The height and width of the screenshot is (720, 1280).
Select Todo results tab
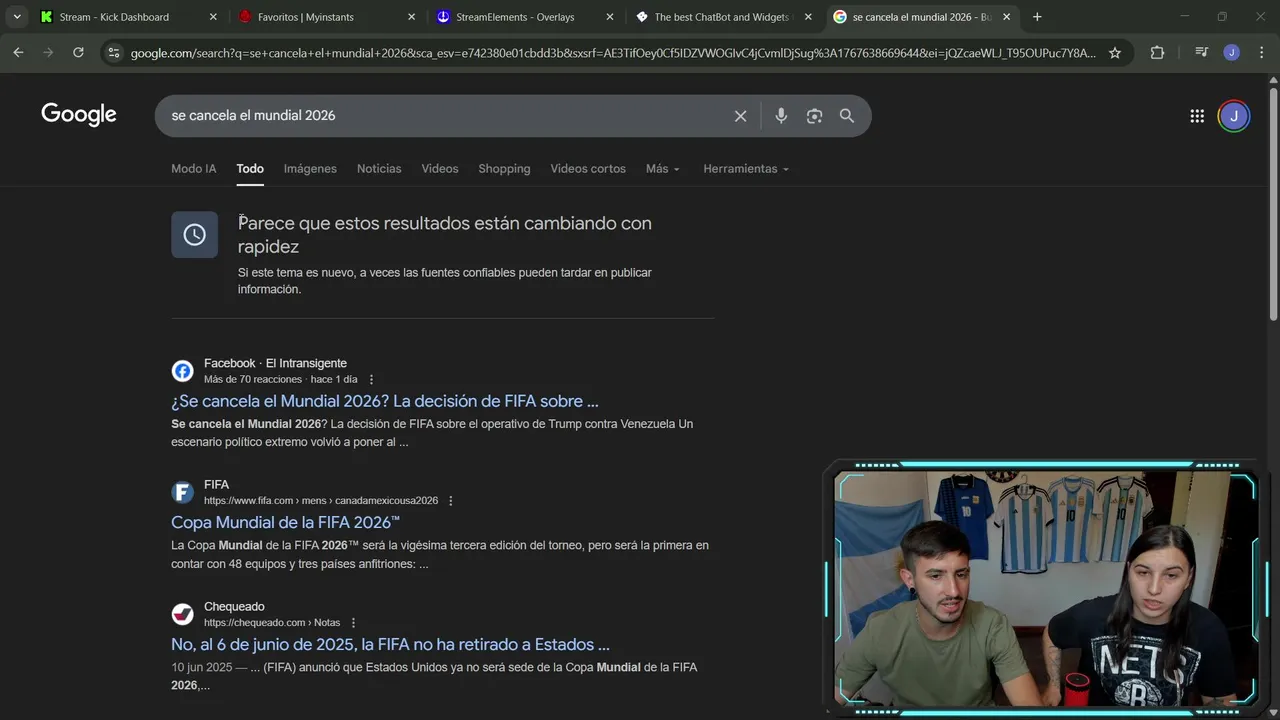click(x=250, y=169)
